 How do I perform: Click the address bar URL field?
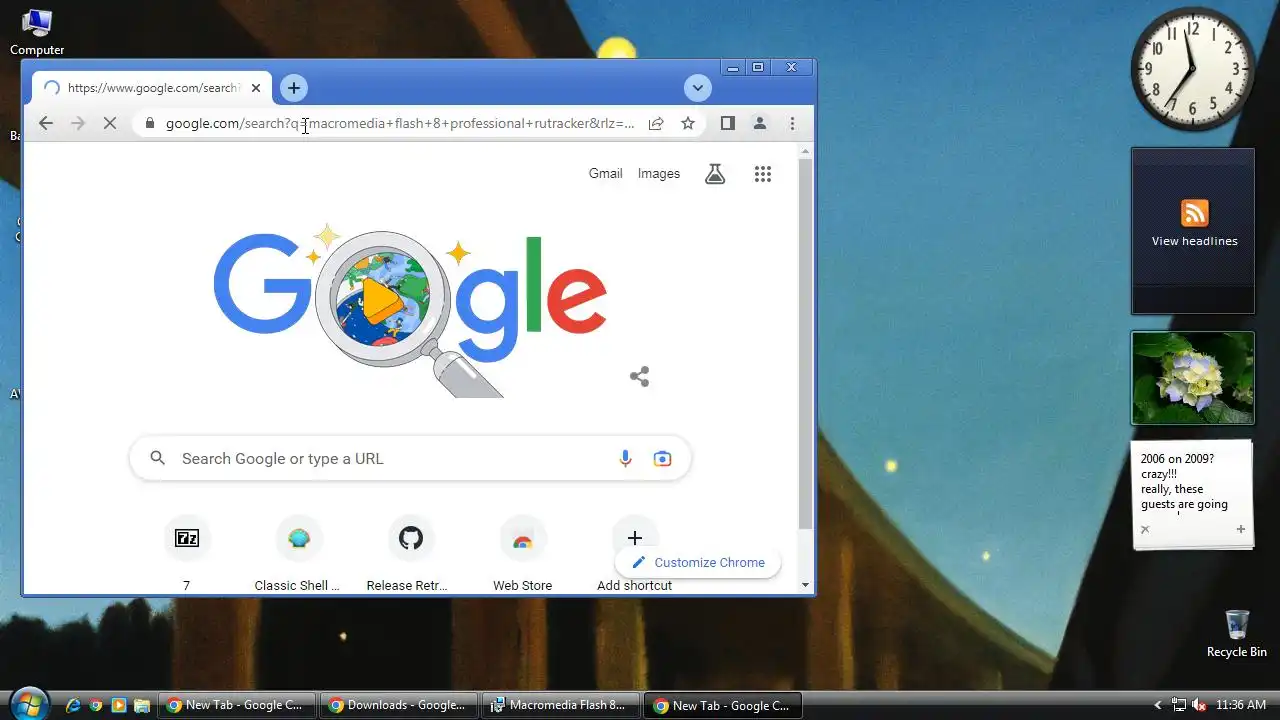click(400, 123)
